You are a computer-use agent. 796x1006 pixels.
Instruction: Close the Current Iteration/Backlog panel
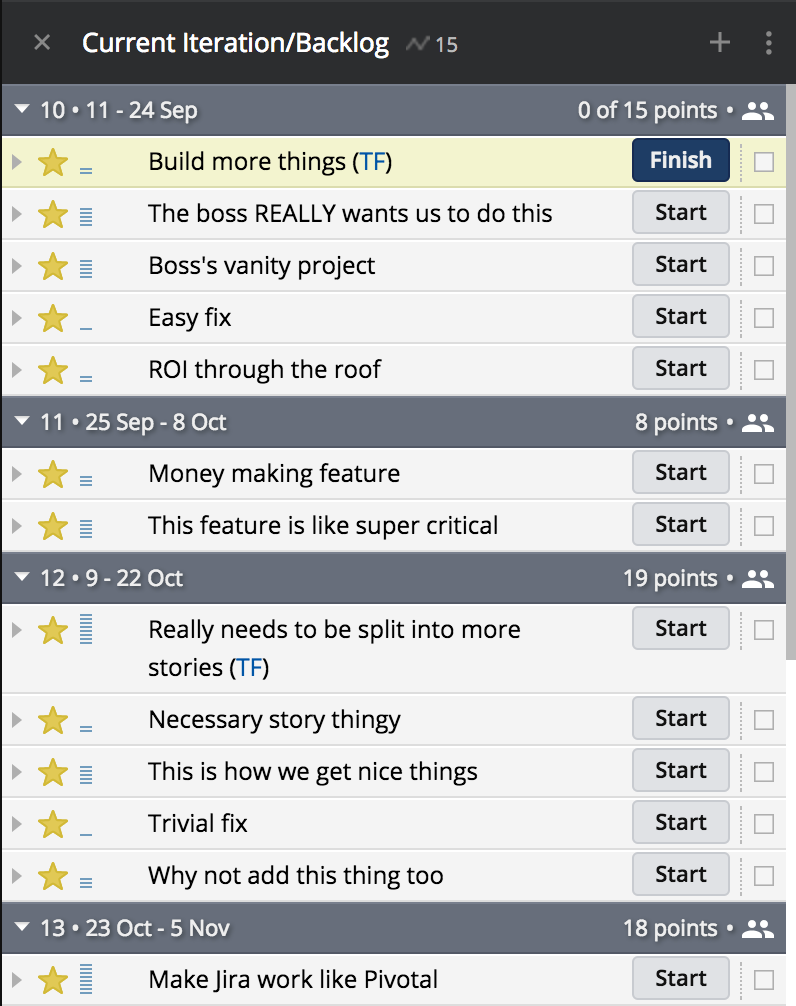click(42, 43)
